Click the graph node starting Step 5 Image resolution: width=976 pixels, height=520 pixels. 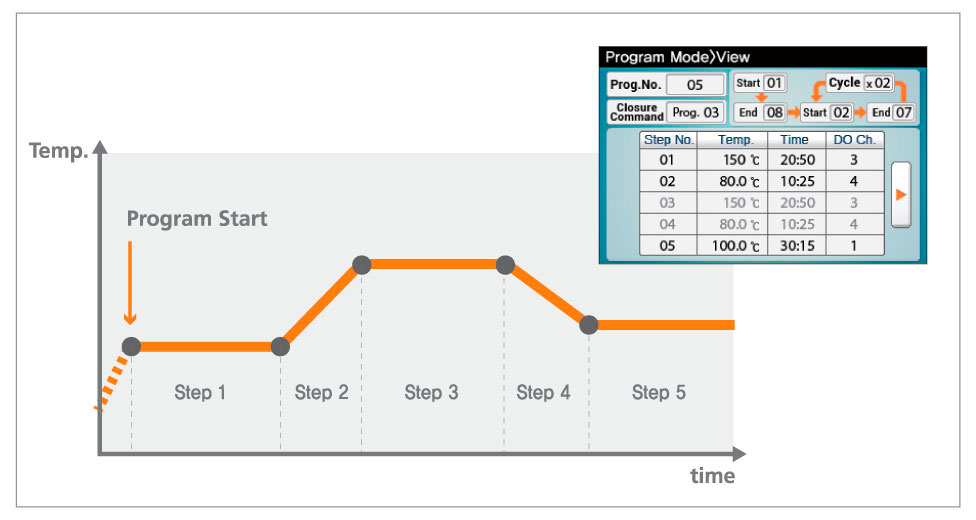pos(589,324)
